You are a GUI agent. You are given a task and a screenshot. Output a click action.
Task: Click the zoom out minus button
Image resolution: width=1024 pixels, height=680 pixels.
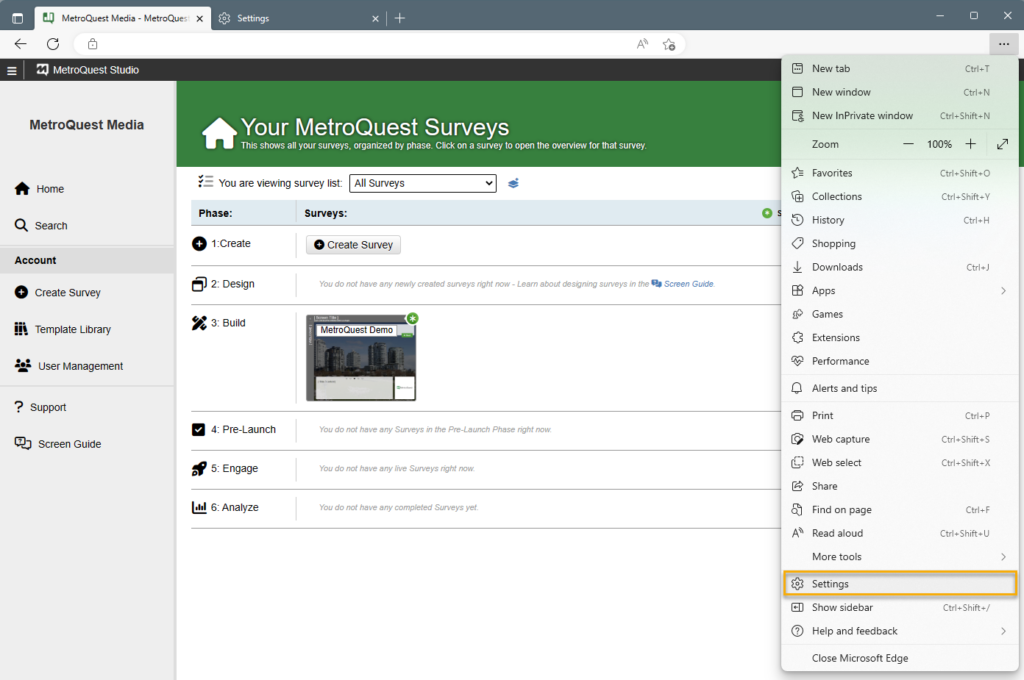click(x=908, y=144)
